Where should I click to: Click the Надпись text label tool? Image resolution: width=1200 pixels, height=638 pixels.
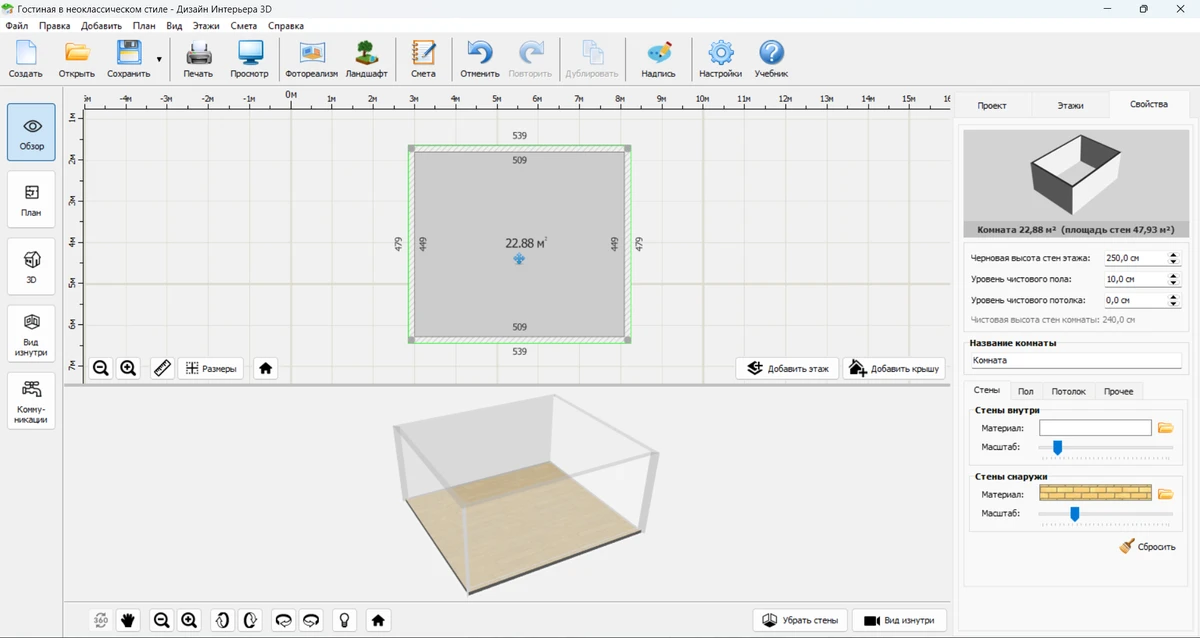pyautogui.click(x=658, y=60)
